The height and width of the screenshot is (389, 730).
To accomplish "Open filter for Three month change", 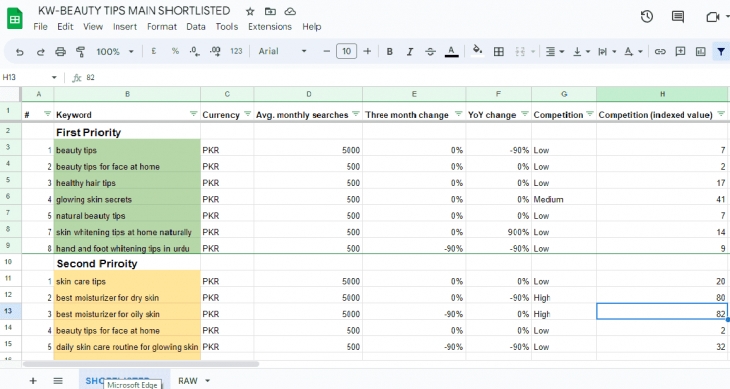I will (x=459, y=114).
